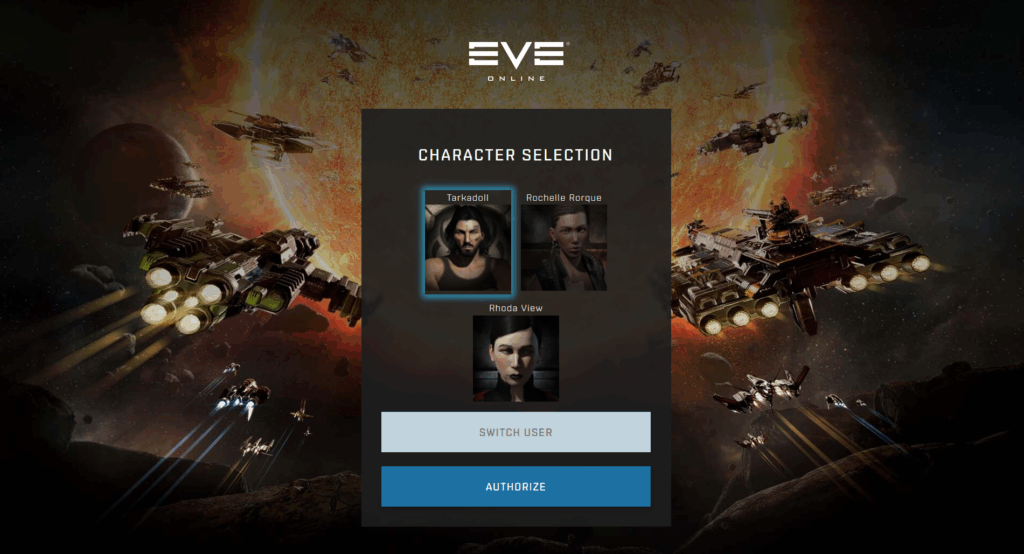Viewport: 1024px width, 554px height.
Task: Select the Tarkadoll character portrait
Action: 468,248
